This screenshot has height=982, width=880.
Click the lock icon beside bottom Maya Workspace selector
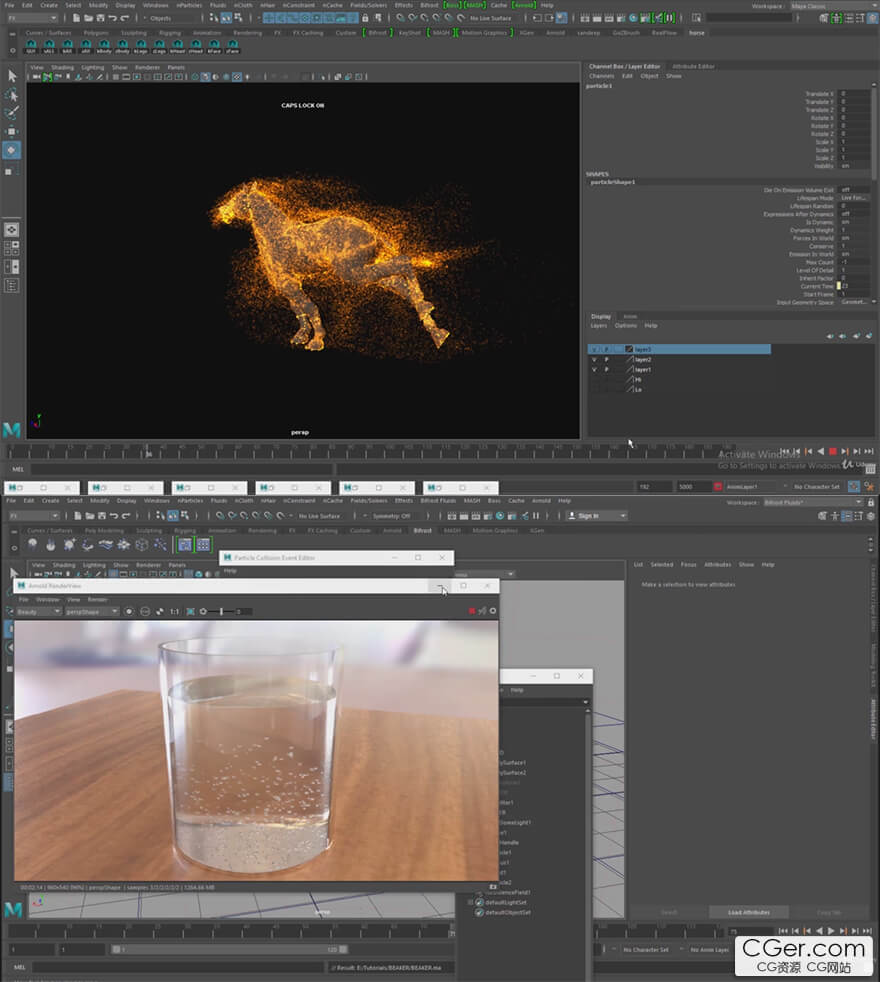coord(871,502)
